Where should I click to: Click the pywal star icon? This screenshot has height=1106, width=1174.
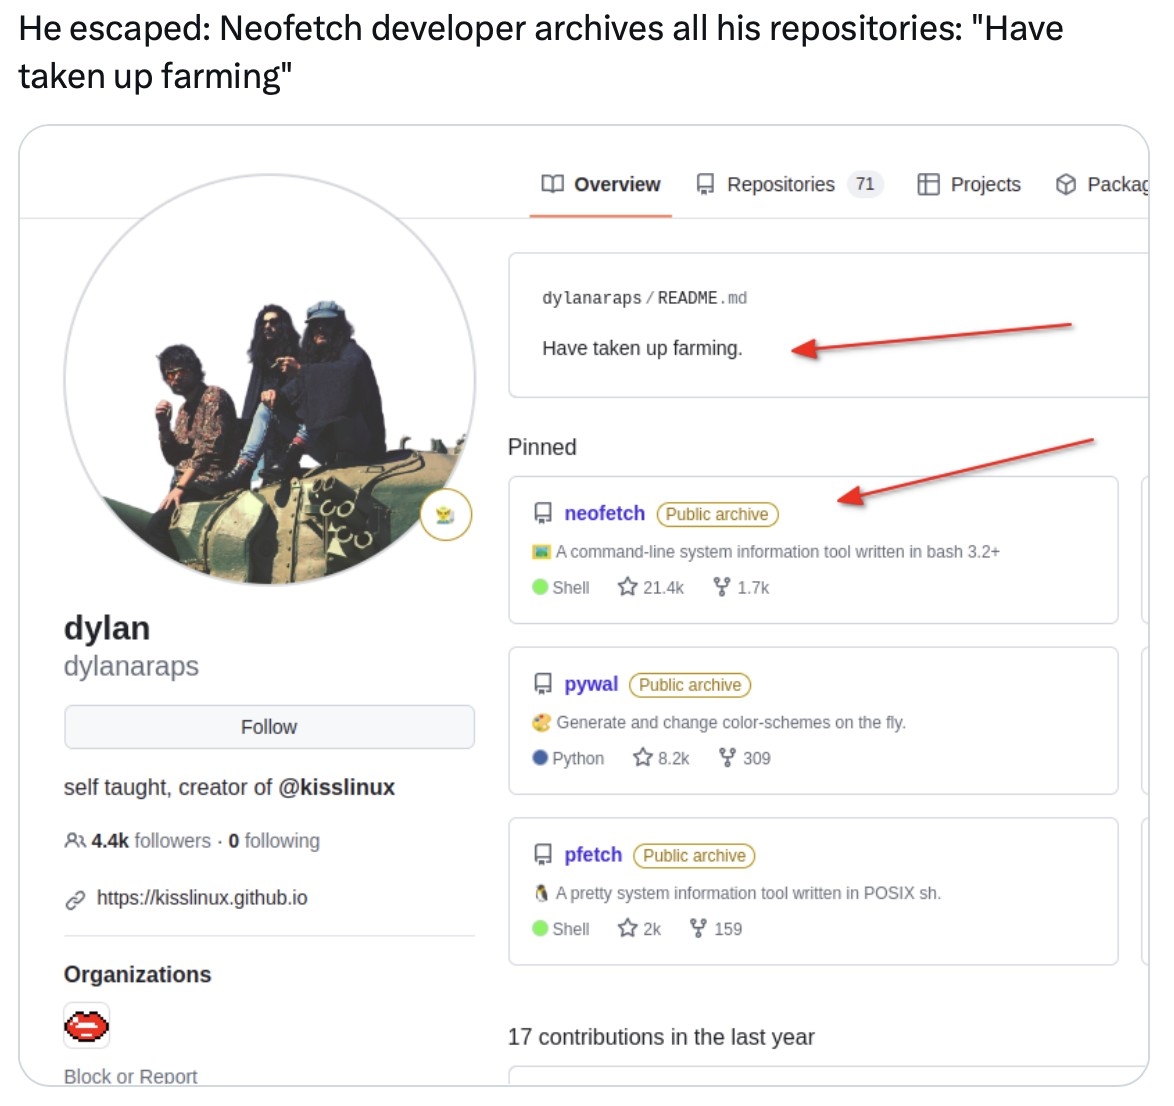pyautogui.click(x=643, y=758)
